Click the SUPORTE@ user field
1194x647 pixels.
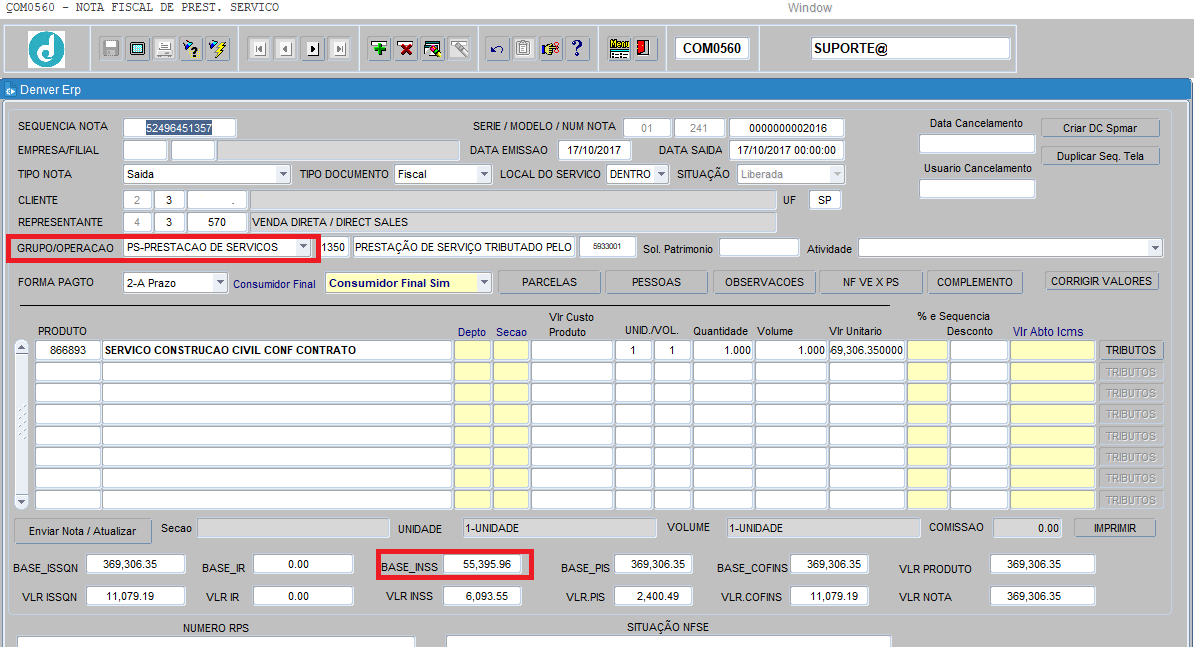click(x=910, y=48)
